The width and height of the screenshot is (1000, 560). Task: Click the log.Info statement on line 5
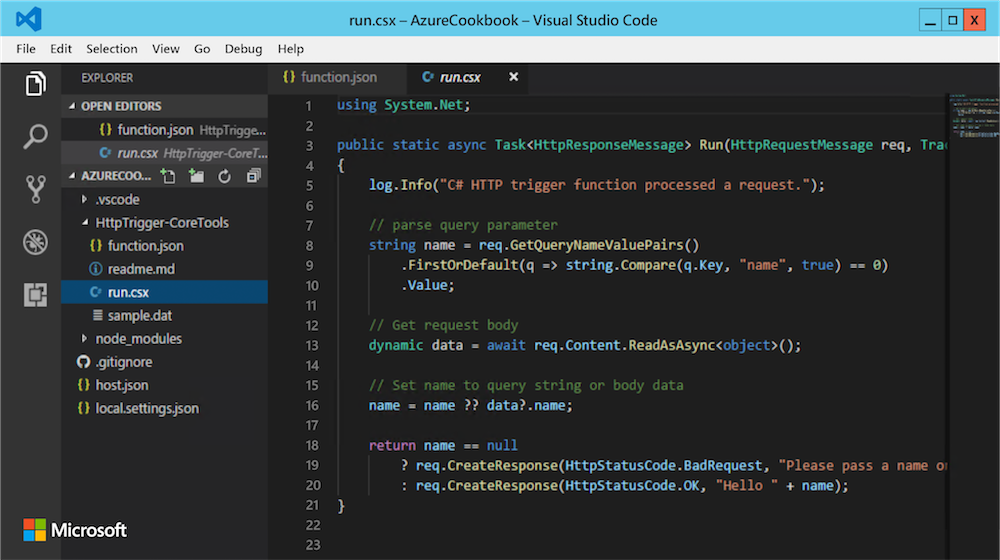click(596, 185)
